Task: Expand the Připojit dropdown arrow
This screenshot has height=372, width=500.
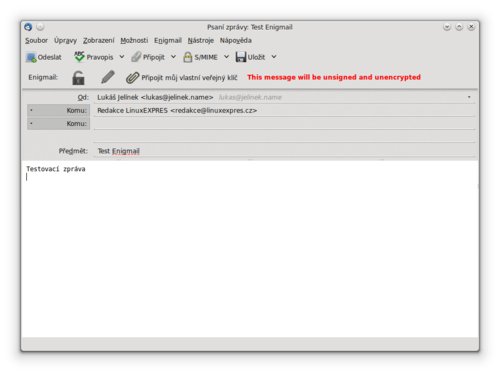Action: pos(173,57)
